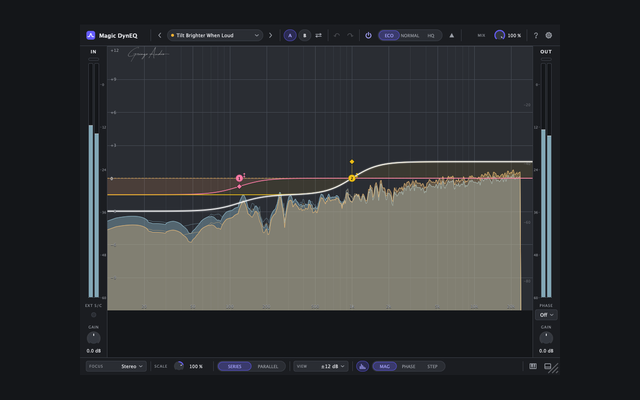Image resolution: width=640 pixels, height=400 pixels.
Task: Click the pink diamond dynamic handle of band 1
Action: point(239,187)
